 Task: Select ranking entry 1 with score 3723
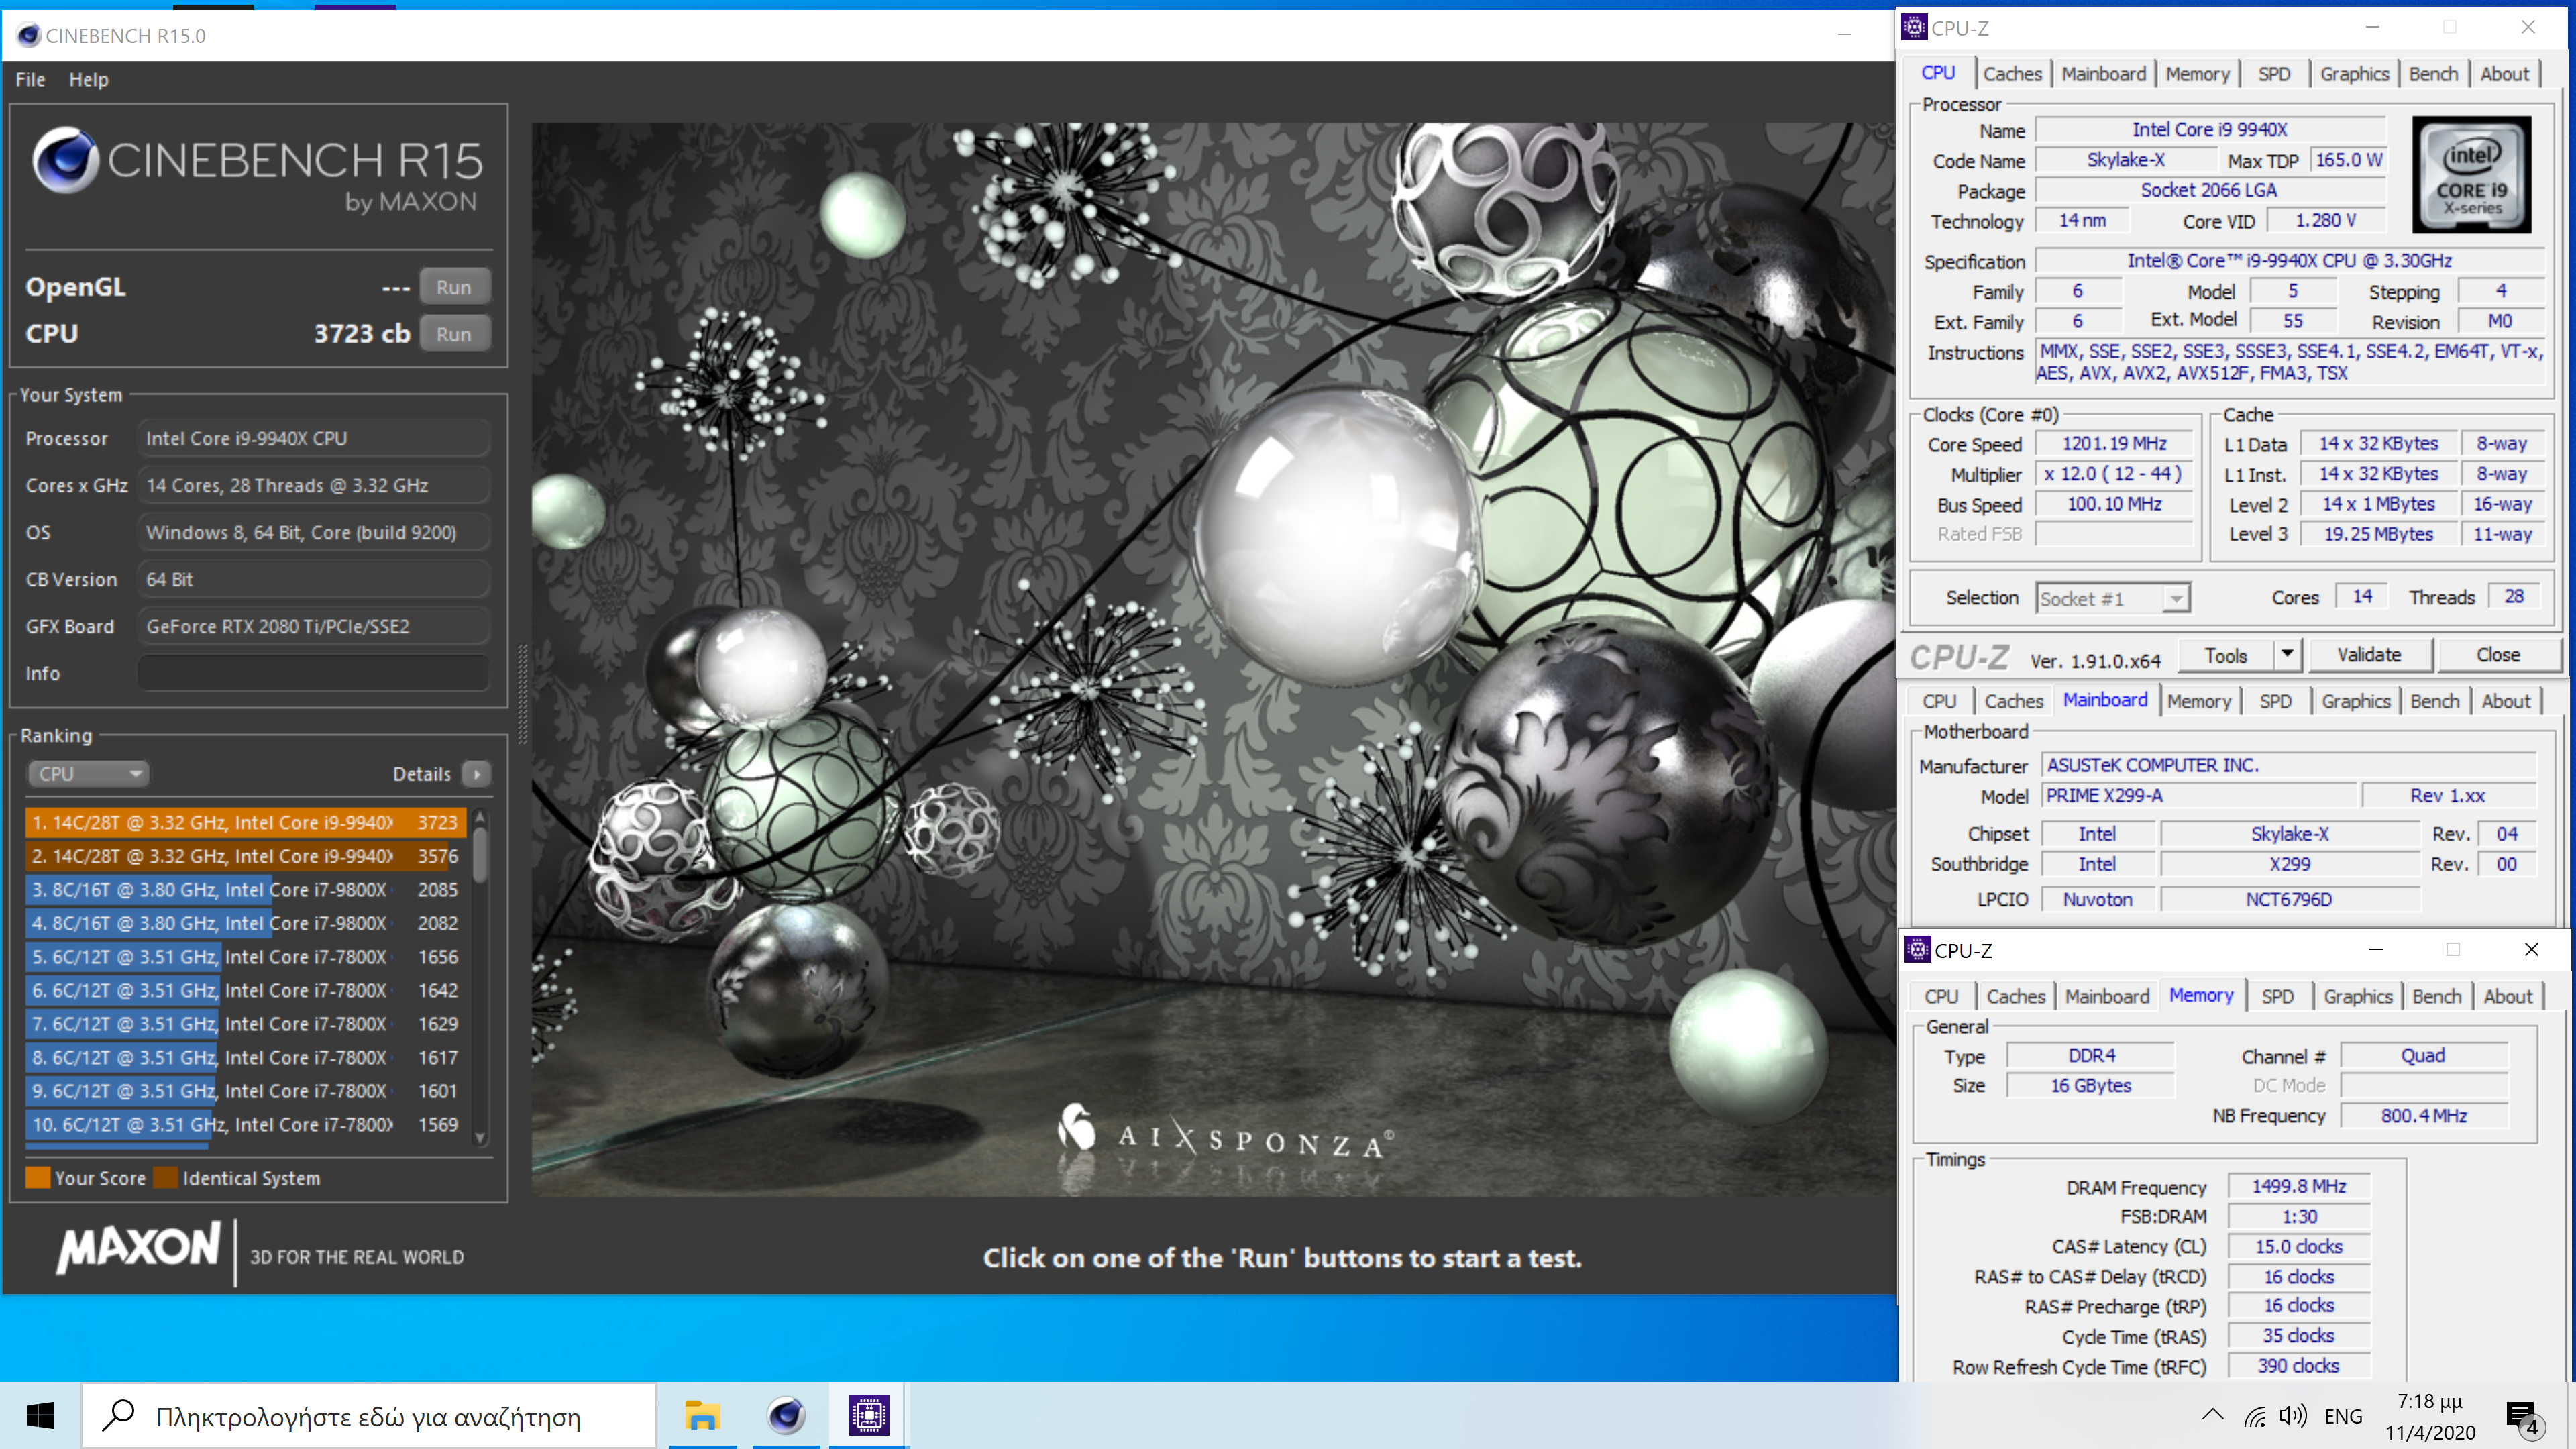[246, 822]
